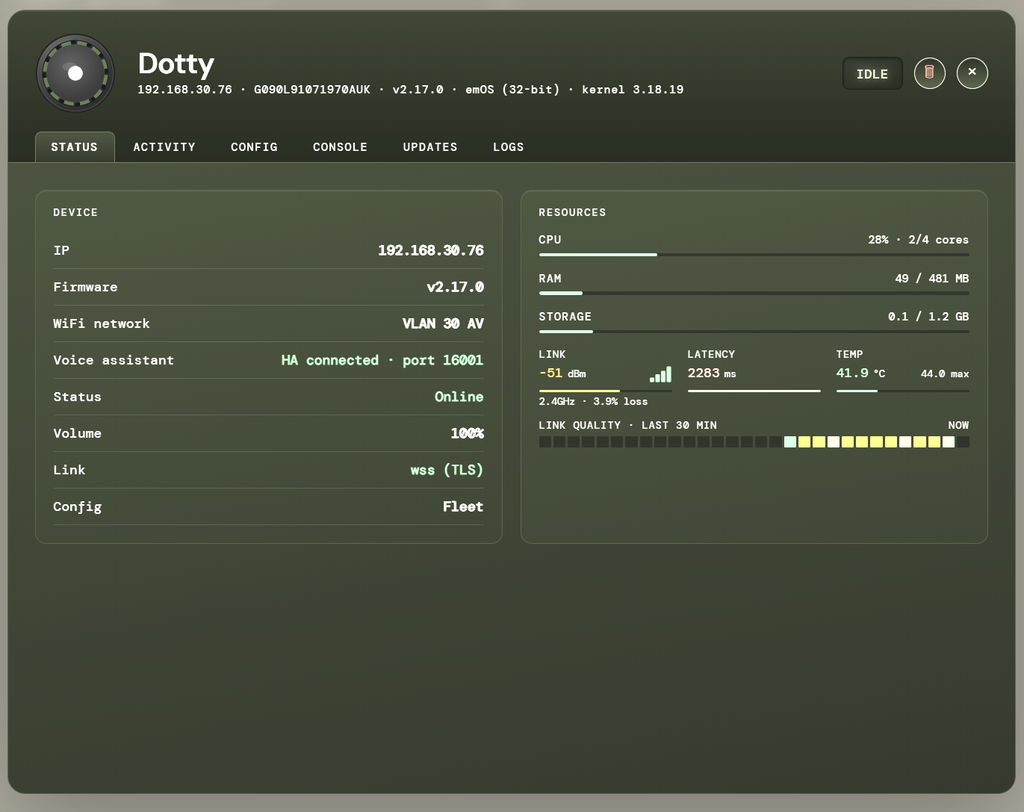
Task: Click the WiFi signal bars icon
Action: pos(660,374)
